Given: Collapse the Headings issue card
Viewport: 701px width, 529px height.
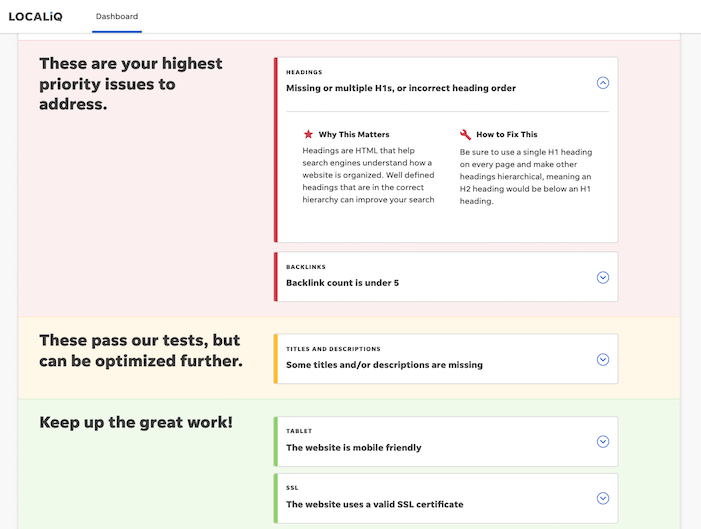Looking at the screenshot, I should (603, 83).
